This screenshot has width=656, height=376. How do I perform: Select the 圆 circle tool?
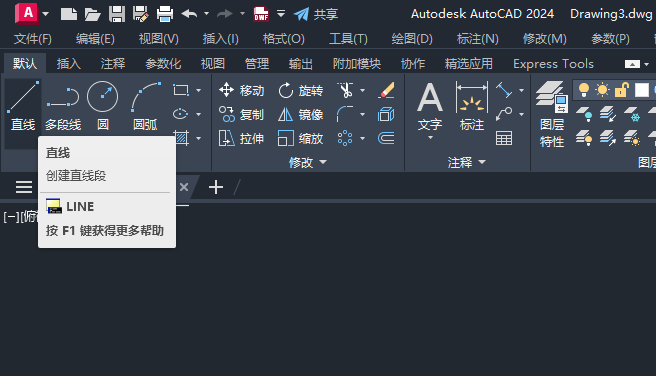[x=103, y=106]
